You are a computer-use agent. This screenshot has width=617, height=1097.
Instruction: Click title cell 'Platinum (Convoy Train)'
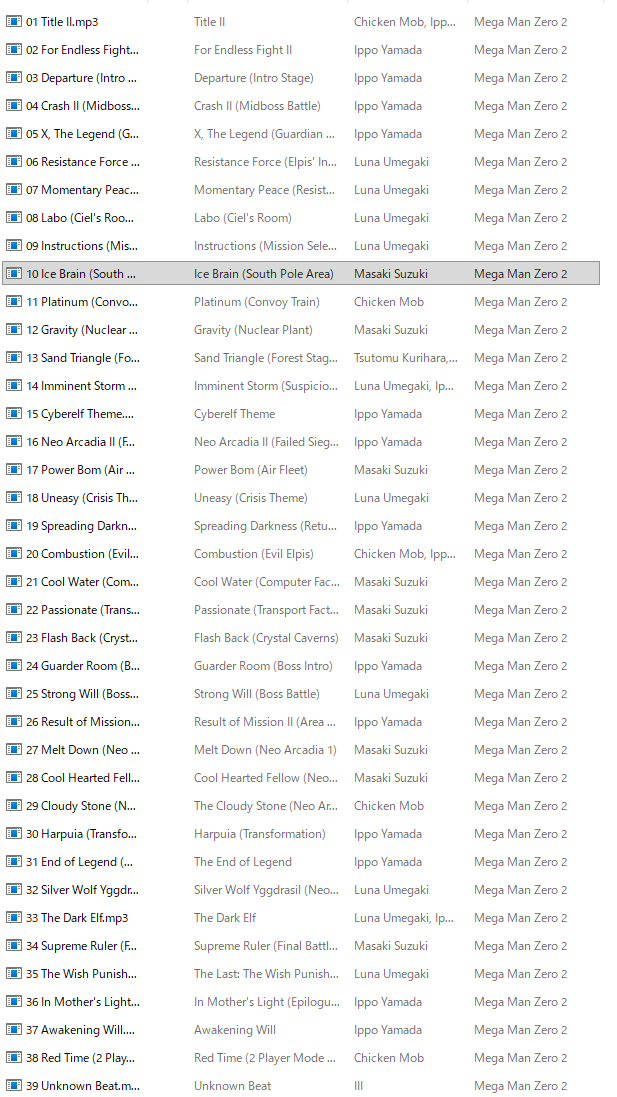[257, 302]
